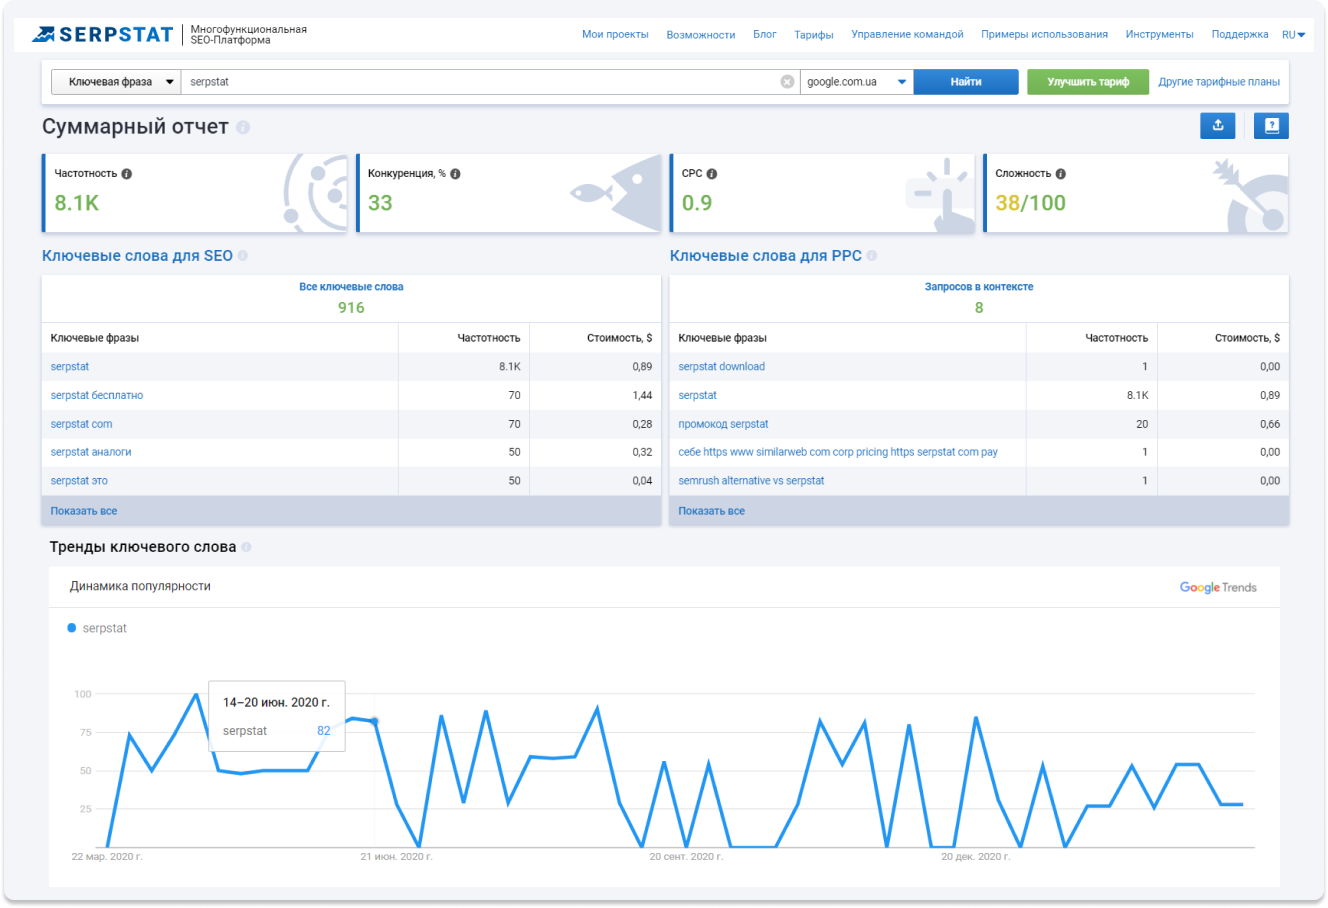Click info icon next to Суммарный отчет
1328x908 pixels.
pos(243,128)
